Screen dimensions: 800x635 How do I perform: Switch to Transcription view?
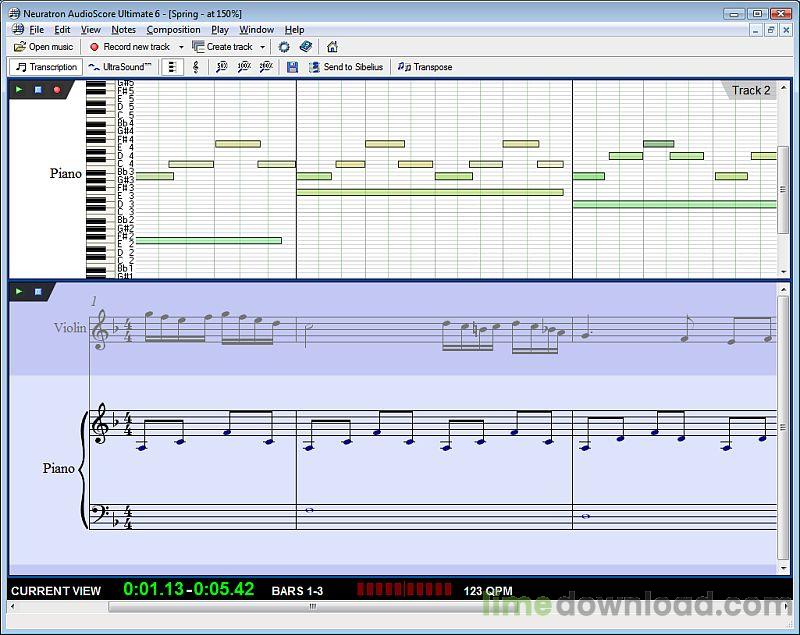tap(45, 67)
